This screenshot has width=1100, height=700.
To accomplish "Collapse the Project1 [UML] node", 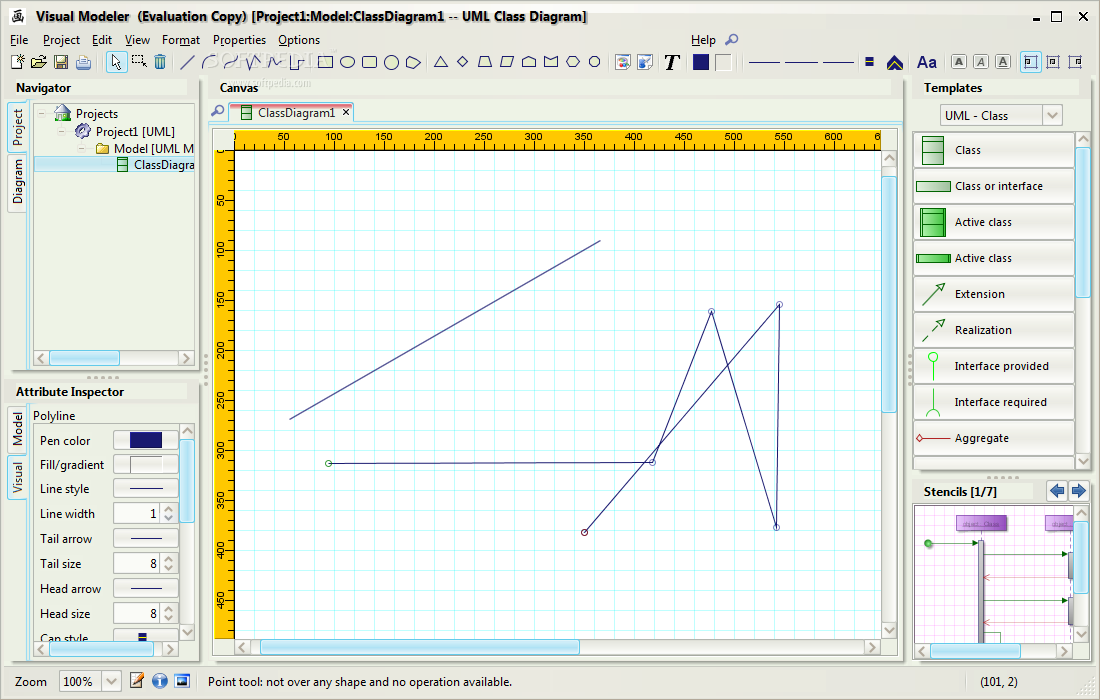I will 62,131.
